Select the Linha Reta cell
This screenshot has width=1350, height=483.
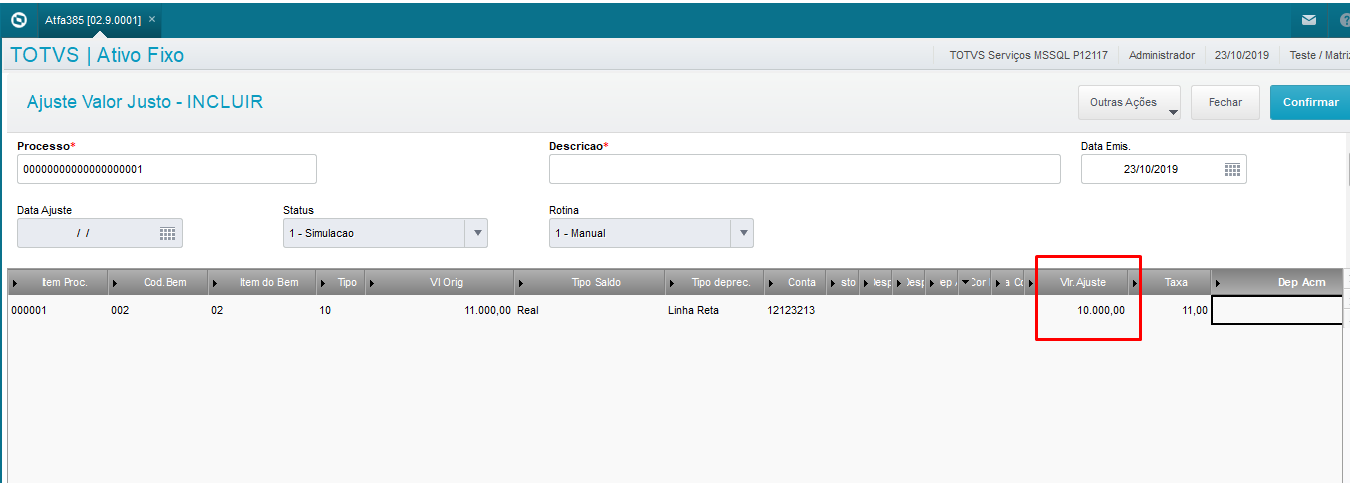714,310
